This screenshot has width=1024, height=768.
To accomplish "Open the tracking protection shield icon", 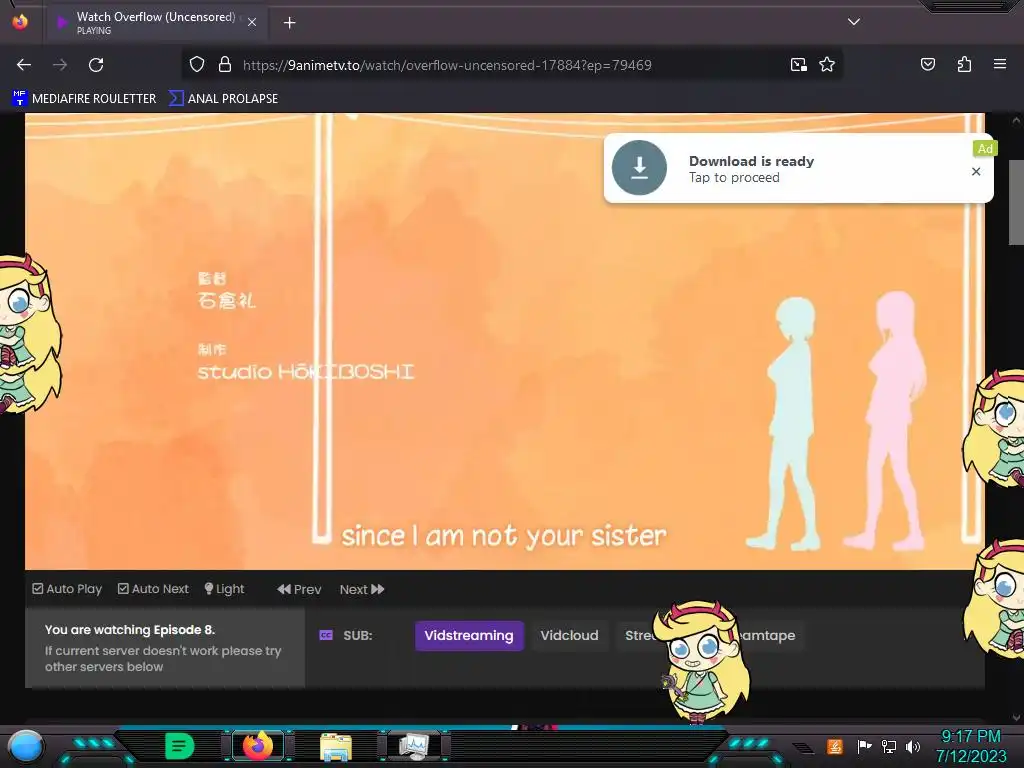I will (x=197, y=65).
